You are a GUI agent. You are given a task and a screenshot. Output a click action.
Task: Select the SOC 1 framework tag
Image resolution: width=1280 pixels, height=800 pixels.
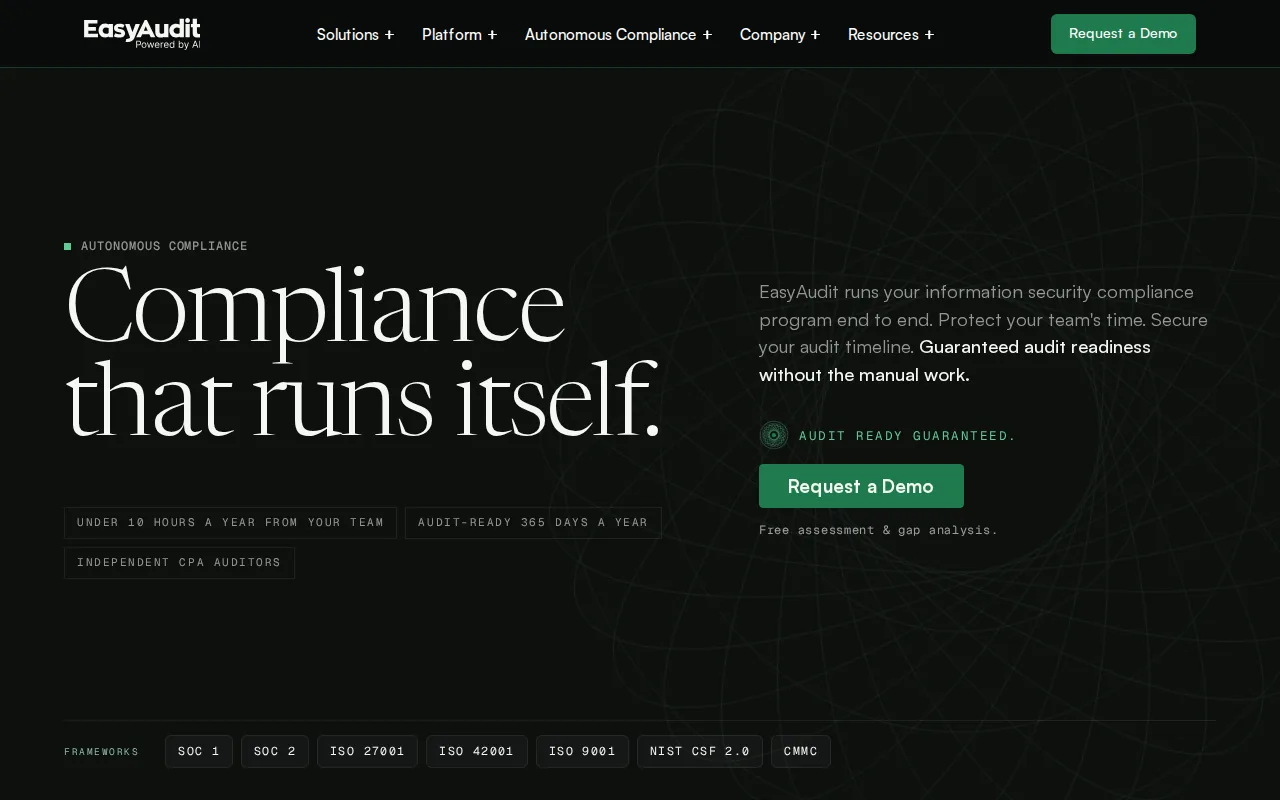199,751
